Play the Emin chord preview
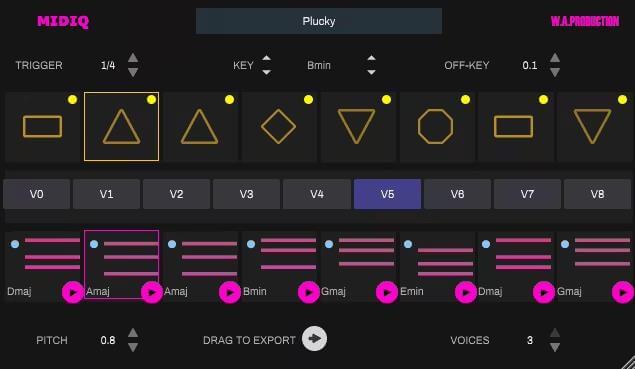 click(465, 292)
